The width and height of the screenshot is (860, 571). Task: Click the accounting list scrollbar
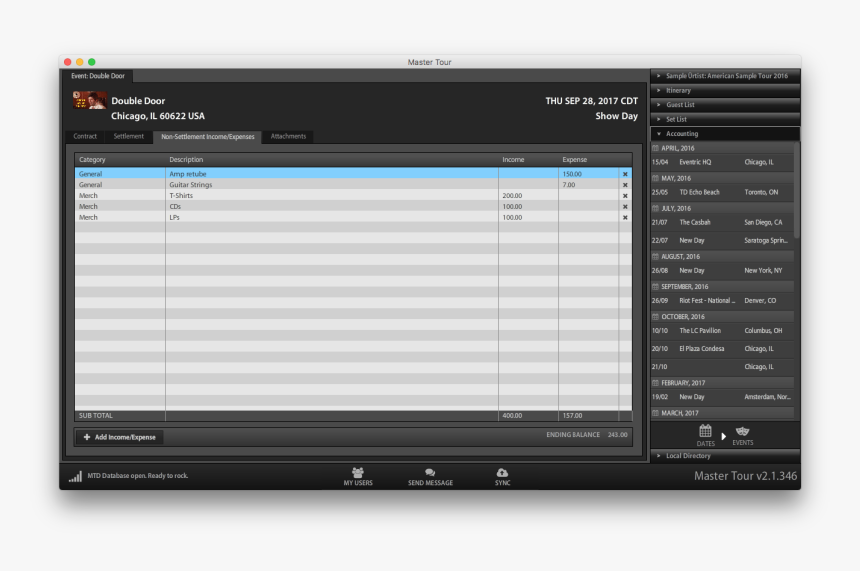(x=796, y=190)
